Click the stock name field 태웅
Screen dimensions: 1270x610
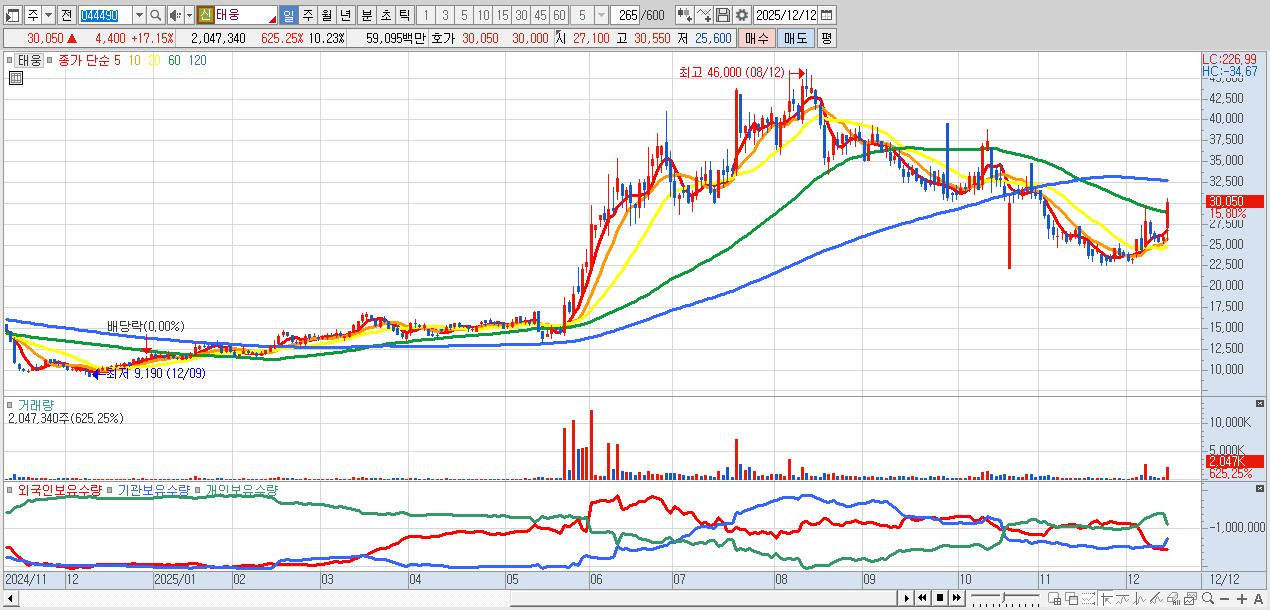pos(246,15)
